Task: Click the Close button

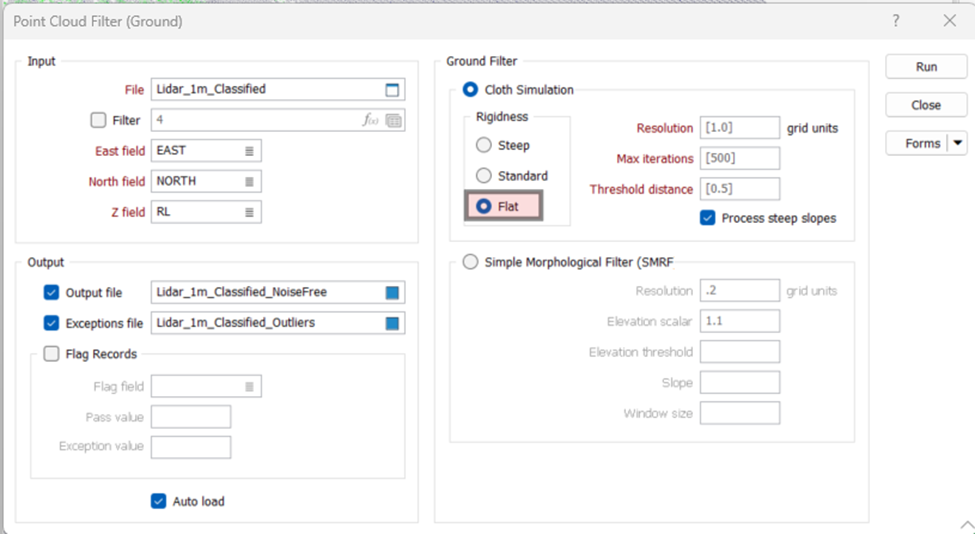Action: 926,105
